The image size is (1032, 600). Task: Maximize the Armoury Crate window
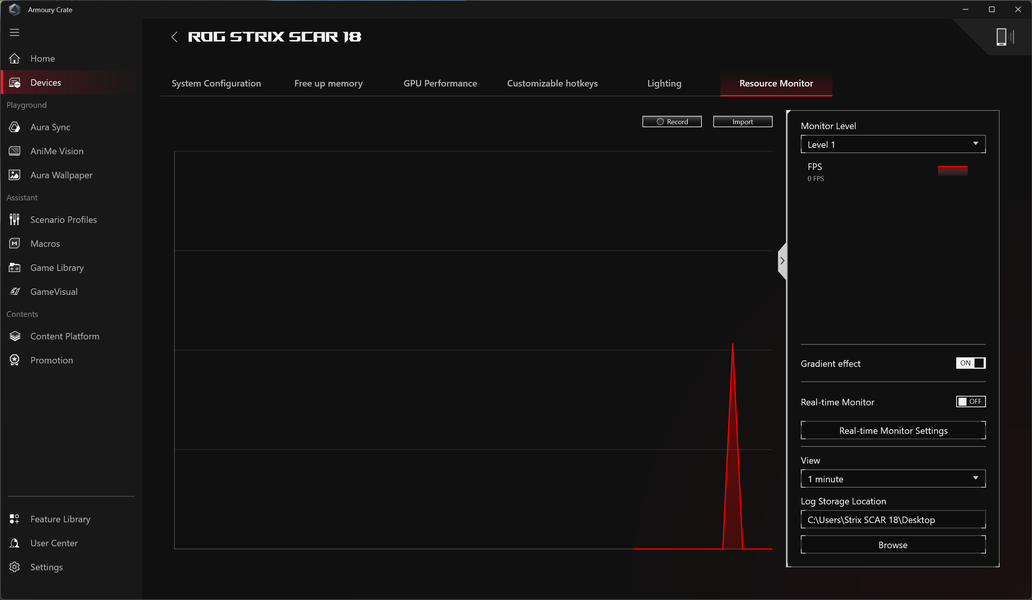point(992,9)
